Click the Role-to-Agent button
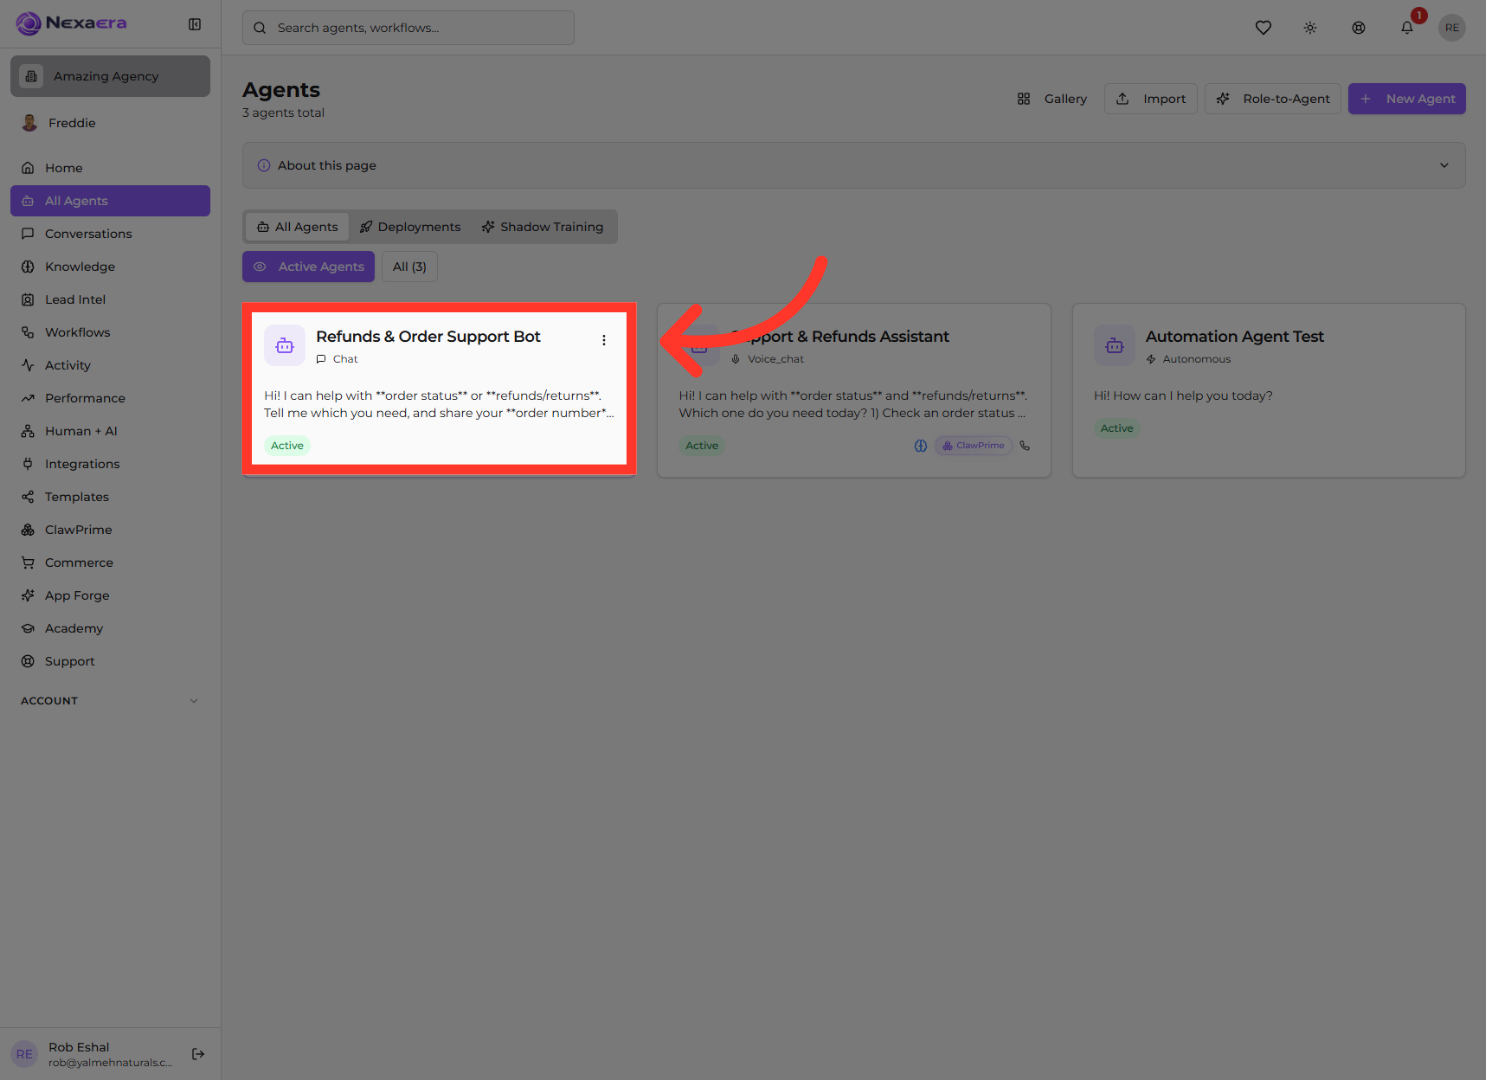This screenshot has height=1080, width=1486. click(1273, 99)
